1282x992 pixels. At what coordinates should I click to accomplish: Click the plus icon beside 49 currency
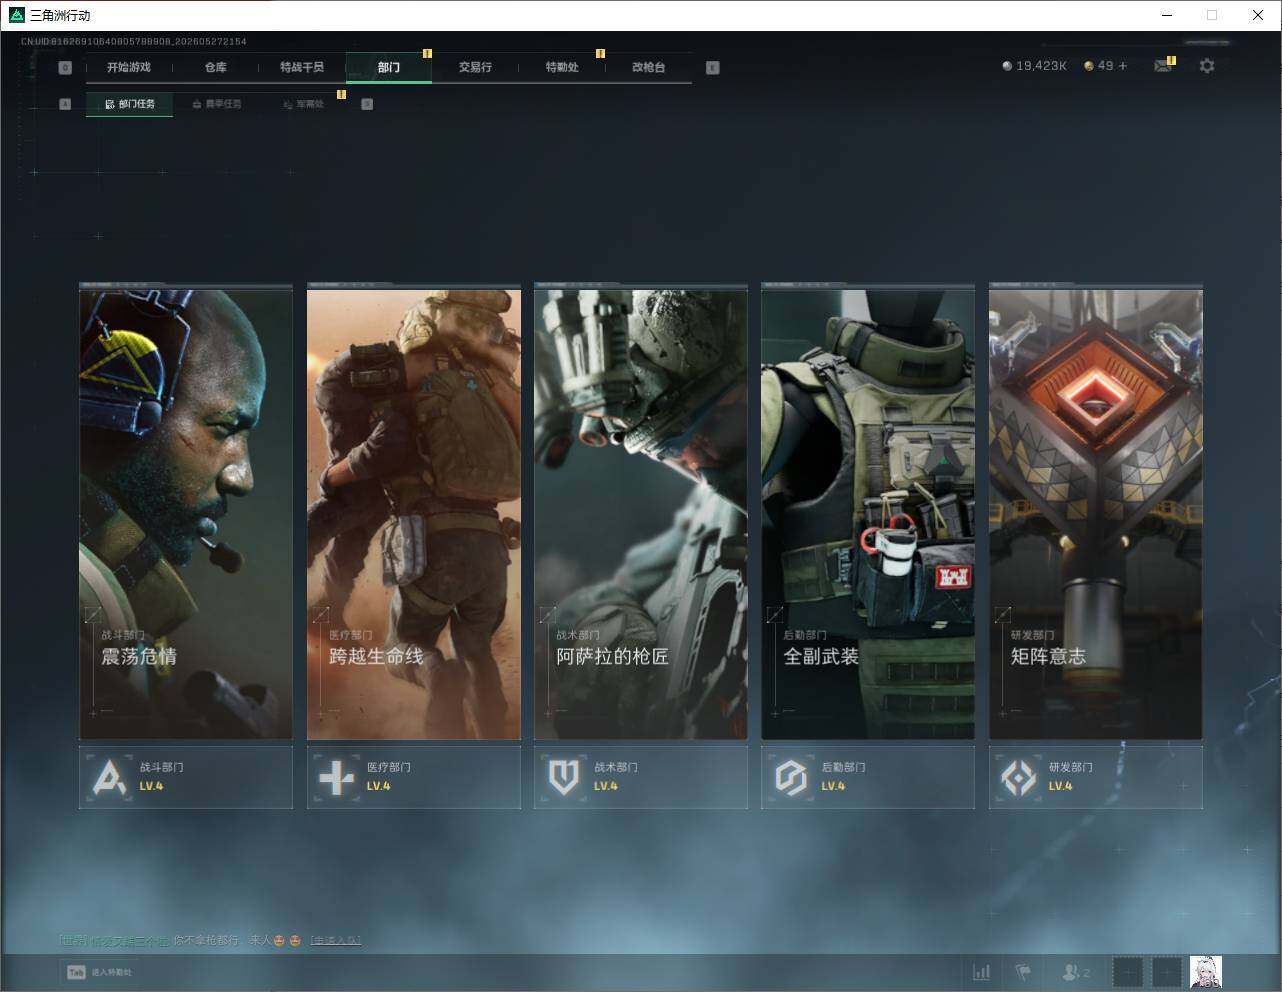(1123, 66)
